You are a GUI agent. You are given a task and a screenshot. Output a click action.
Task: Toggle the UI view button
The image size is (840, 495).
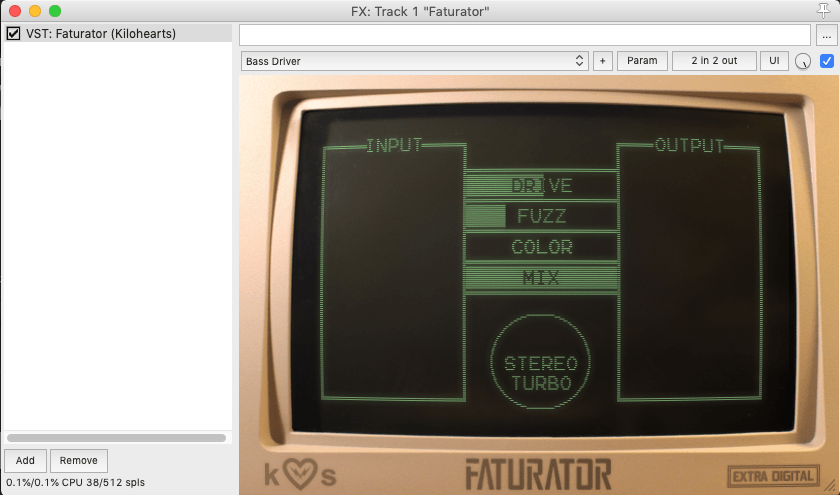point(774,61)
